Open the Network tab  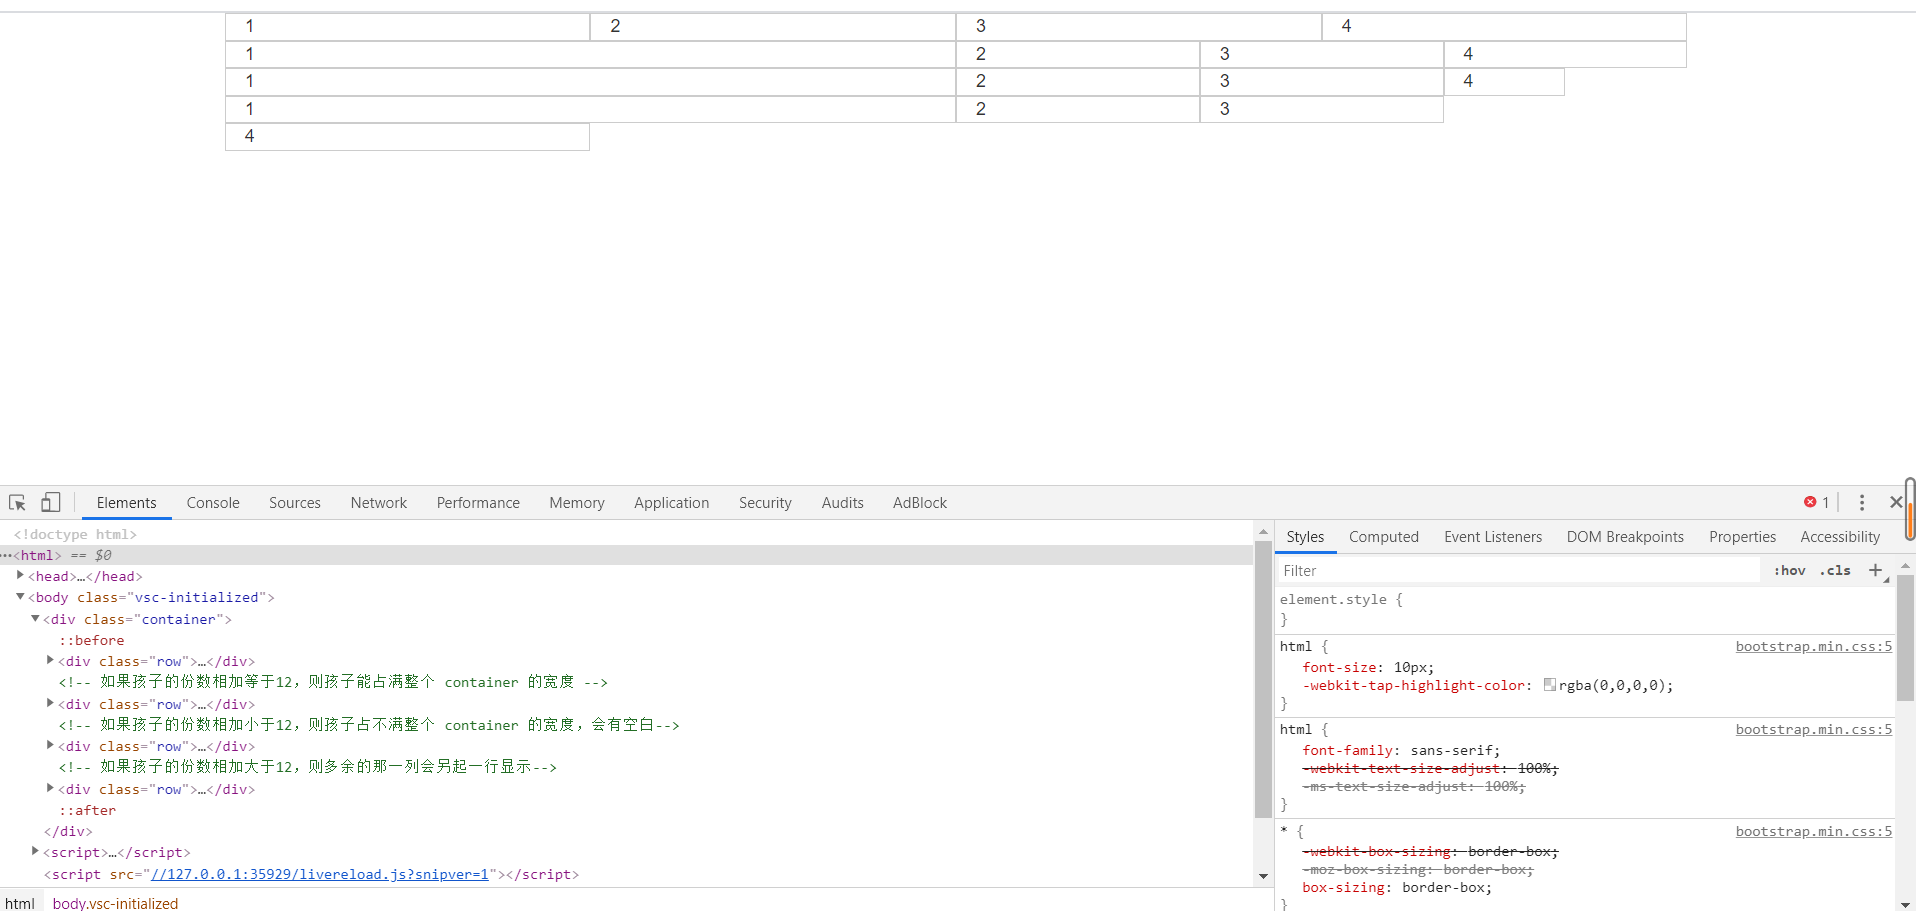coord(378,503)
